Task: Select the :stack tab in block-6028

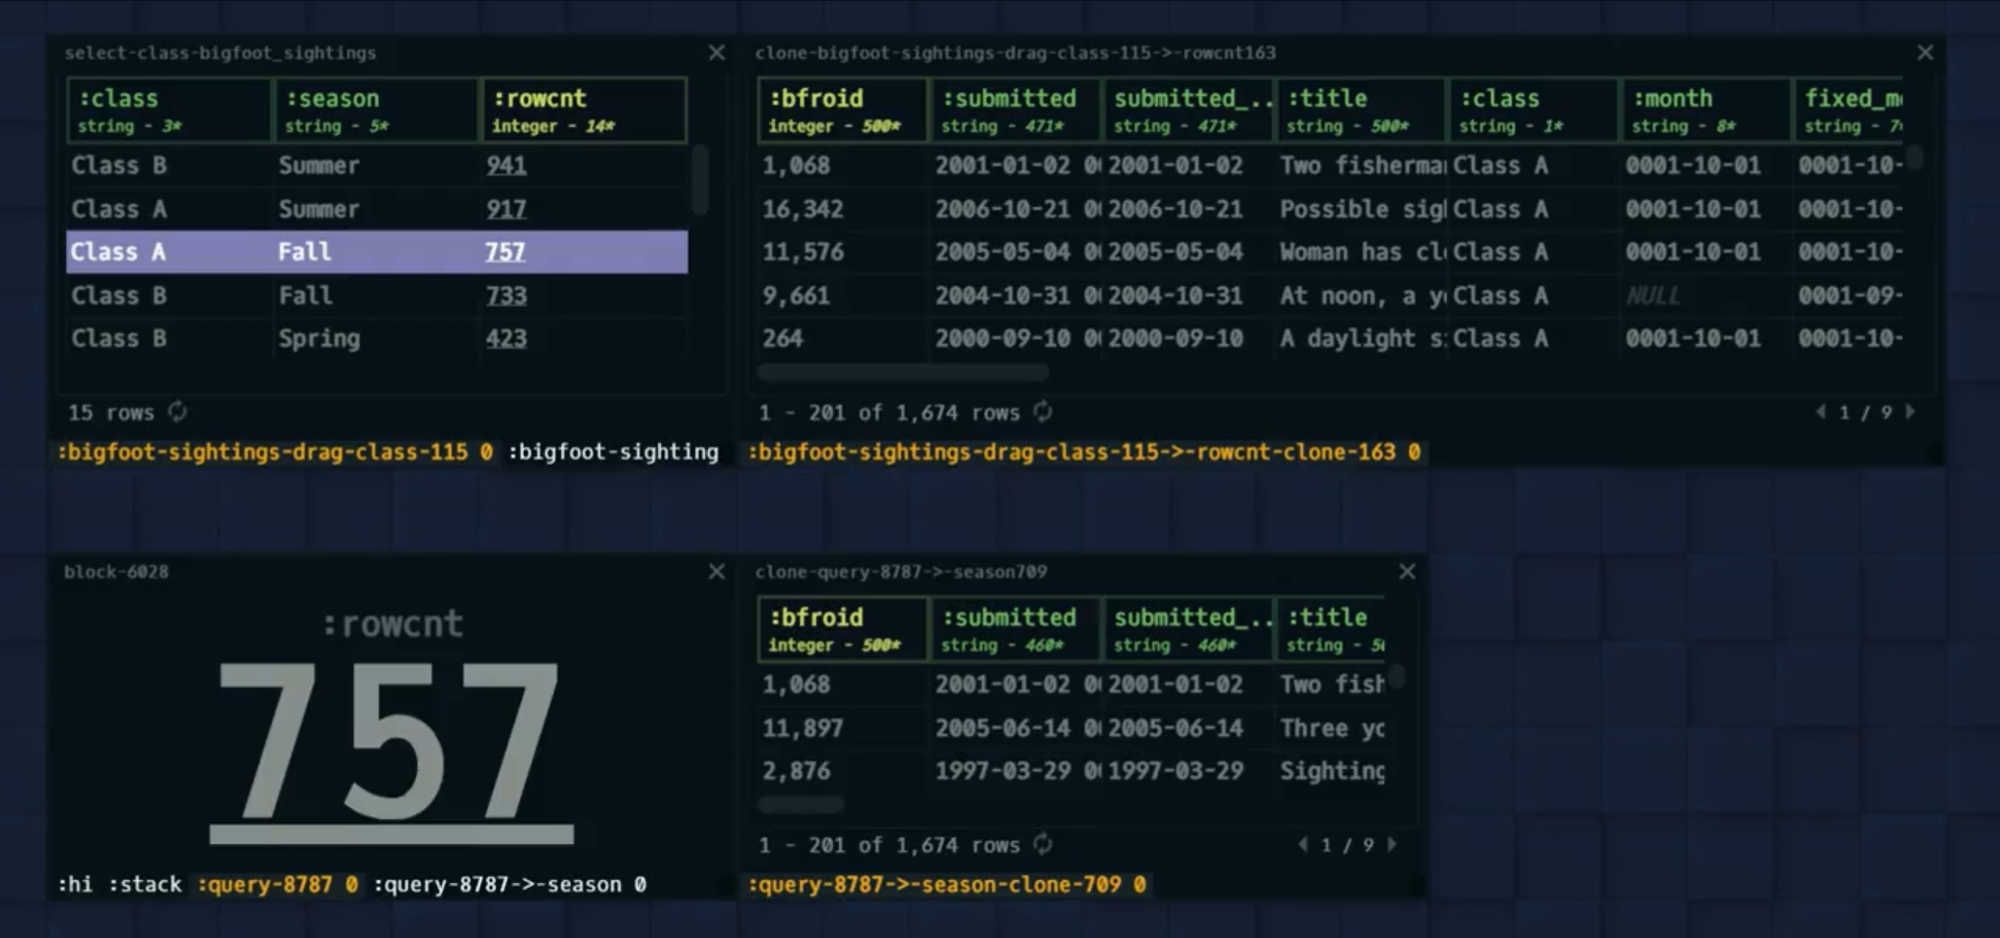Action: 145,885
